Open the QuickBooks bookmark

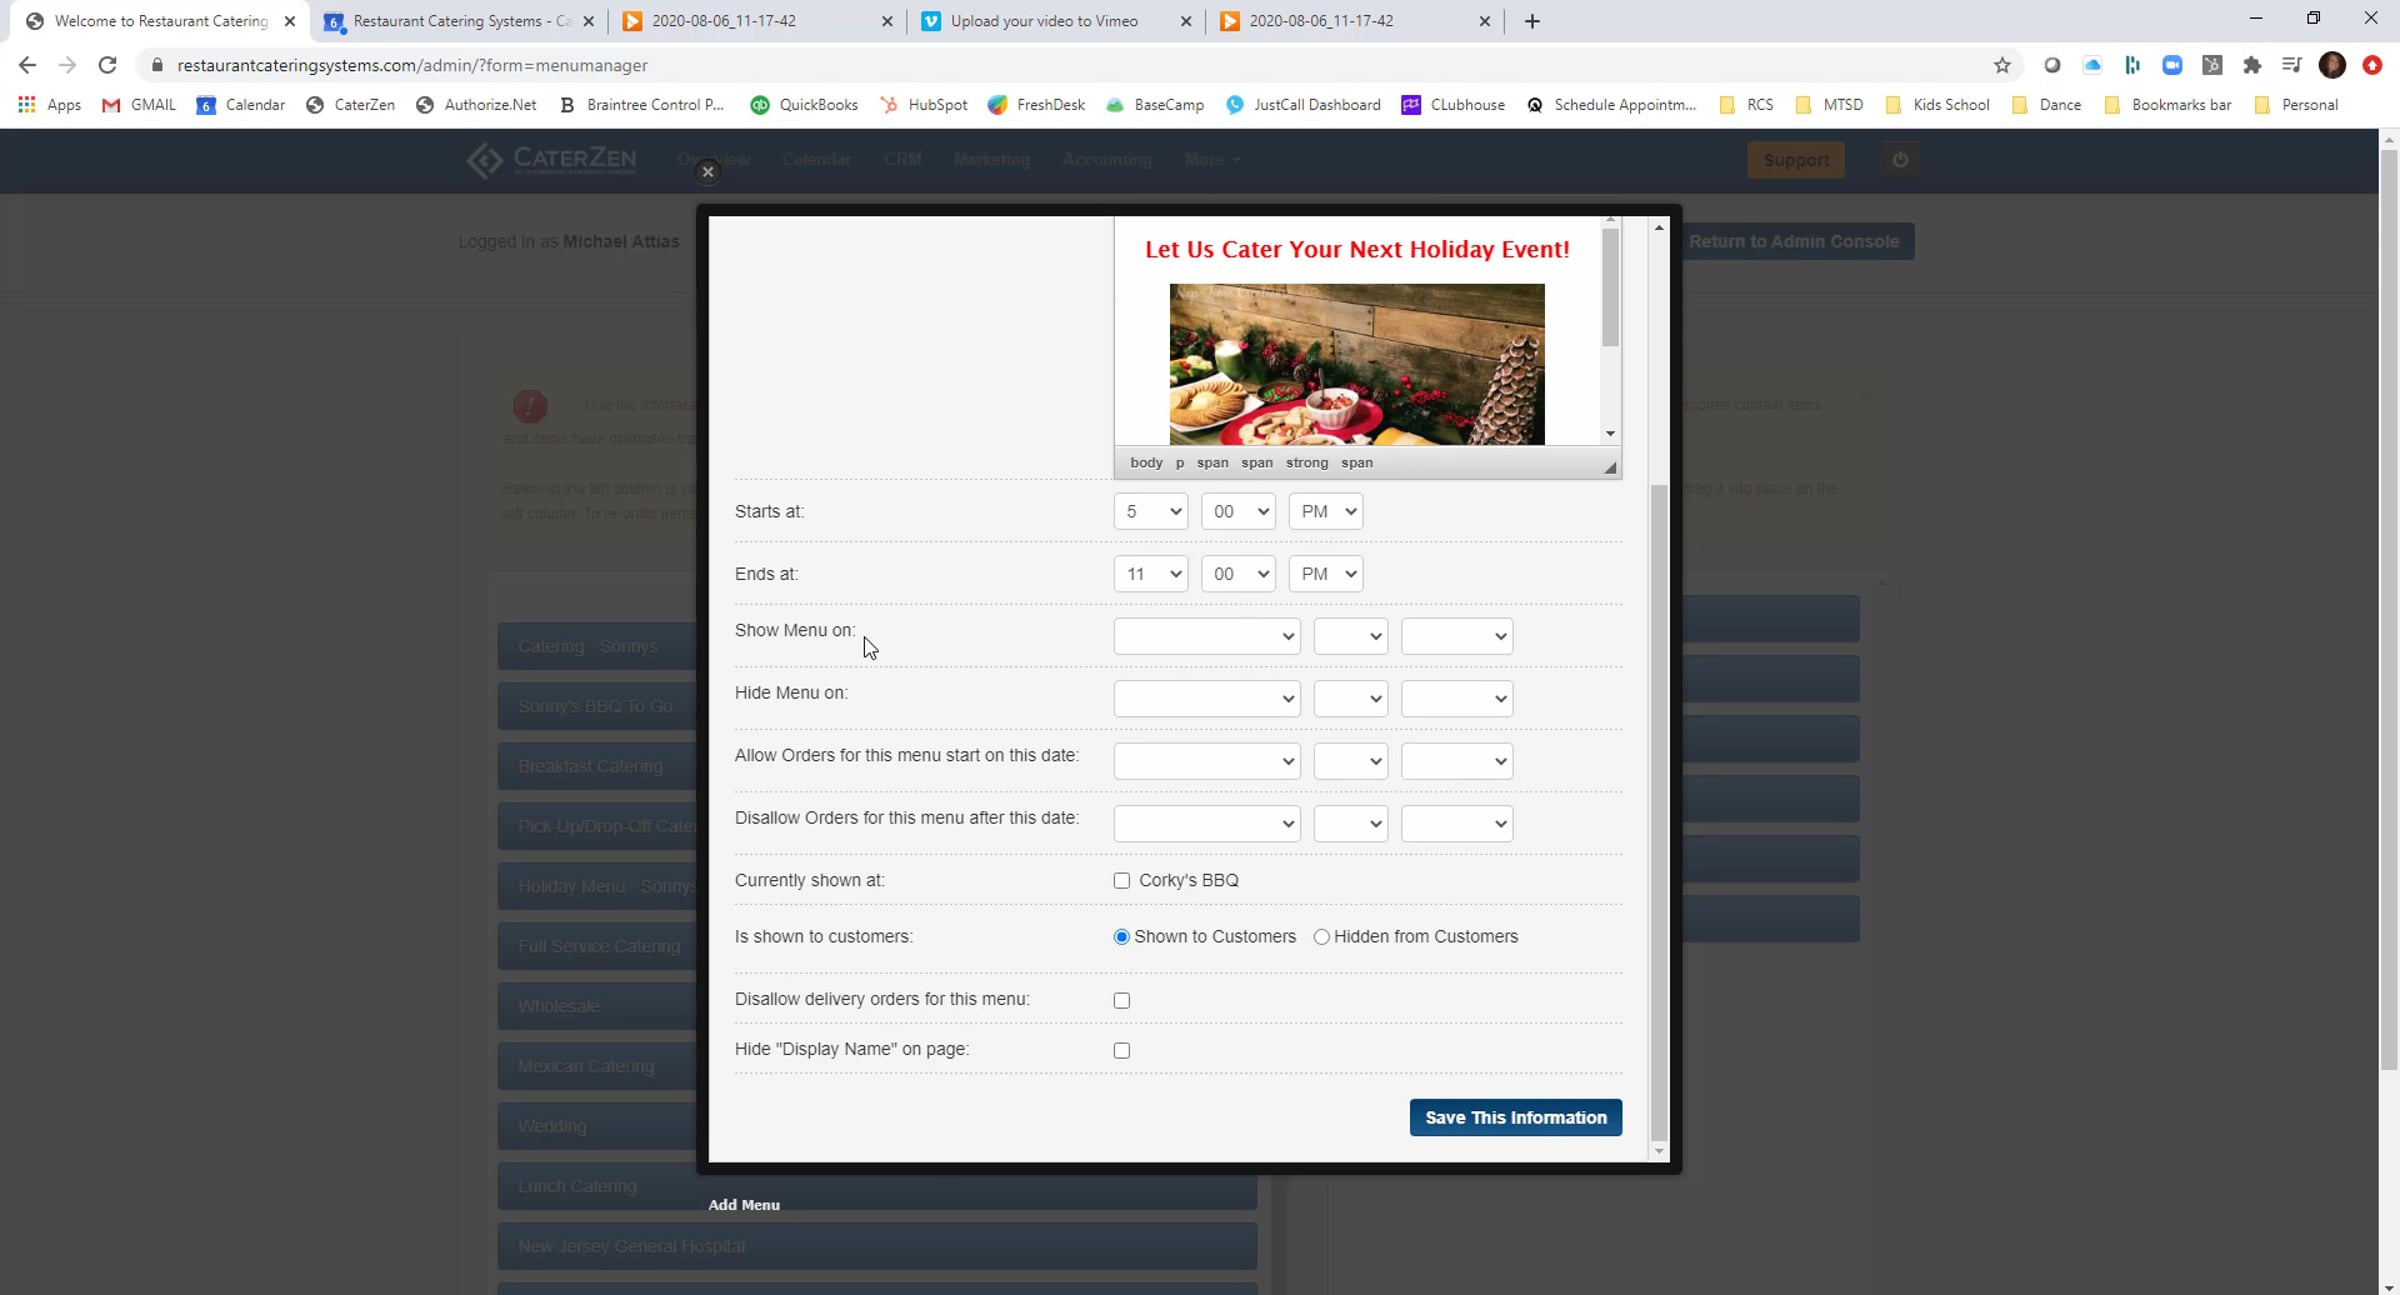tap(804, 105)
